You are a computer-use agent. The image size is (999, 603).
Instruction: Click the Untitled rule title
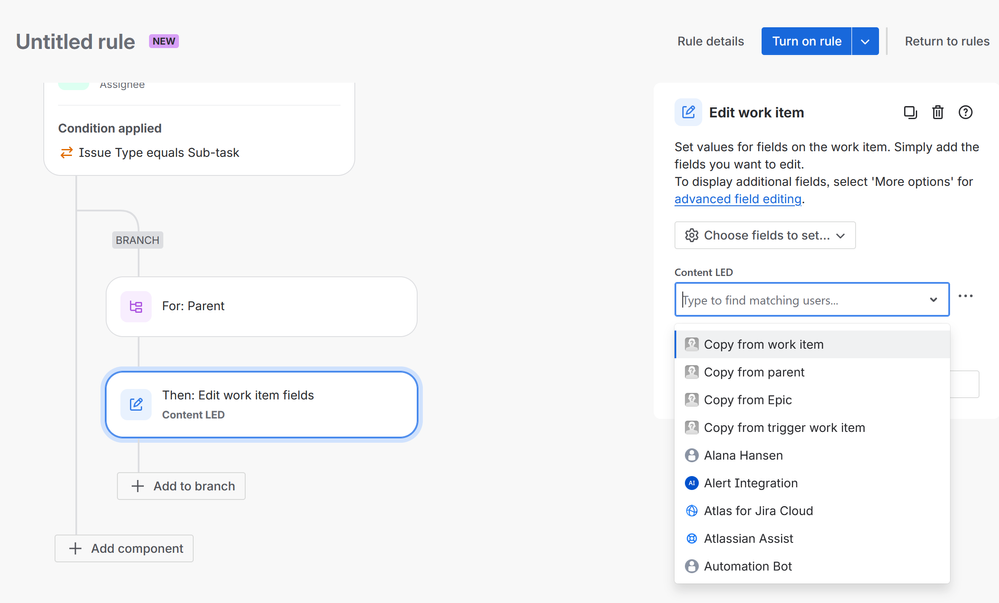[75, 41]
